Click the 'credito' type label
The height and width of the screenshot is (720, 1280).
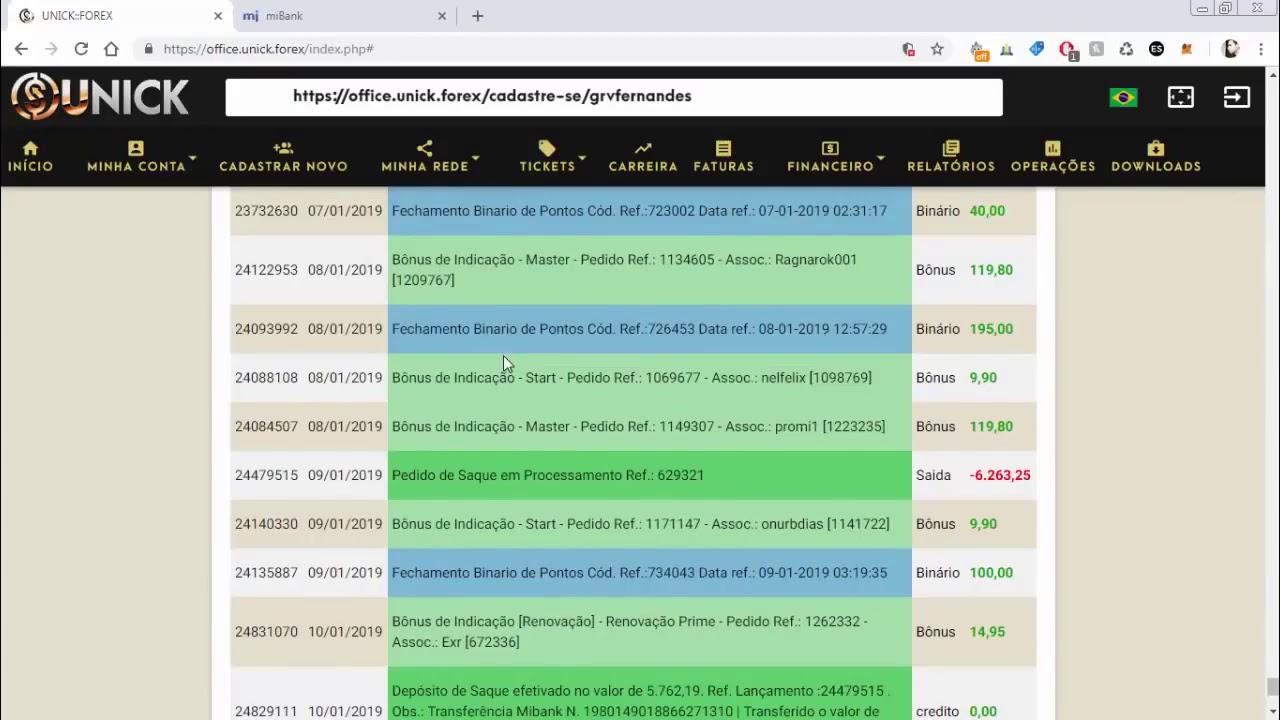click(x=937, y=712)
